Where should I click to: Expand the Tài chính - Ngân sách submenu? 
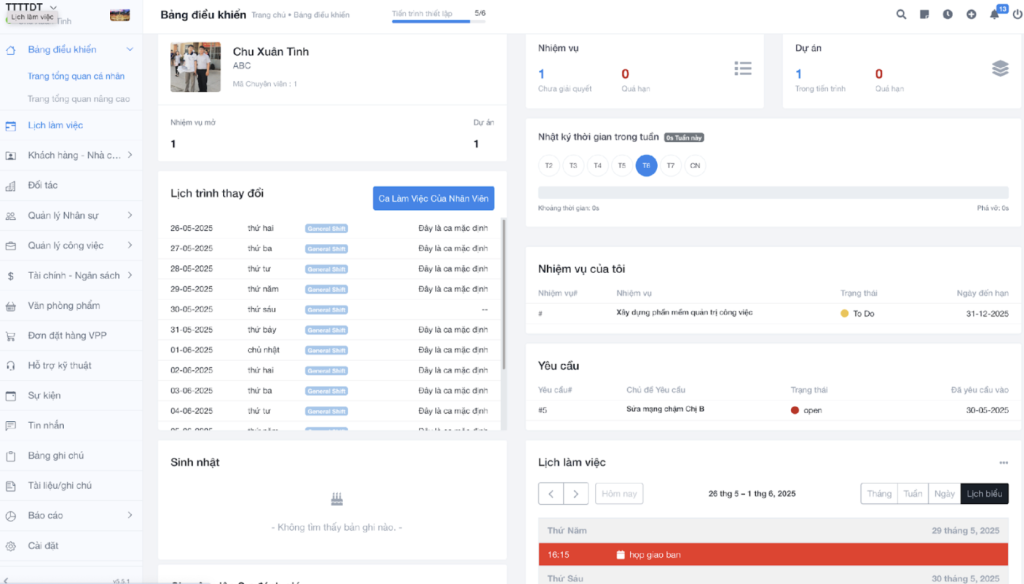[x=130, y=275]
